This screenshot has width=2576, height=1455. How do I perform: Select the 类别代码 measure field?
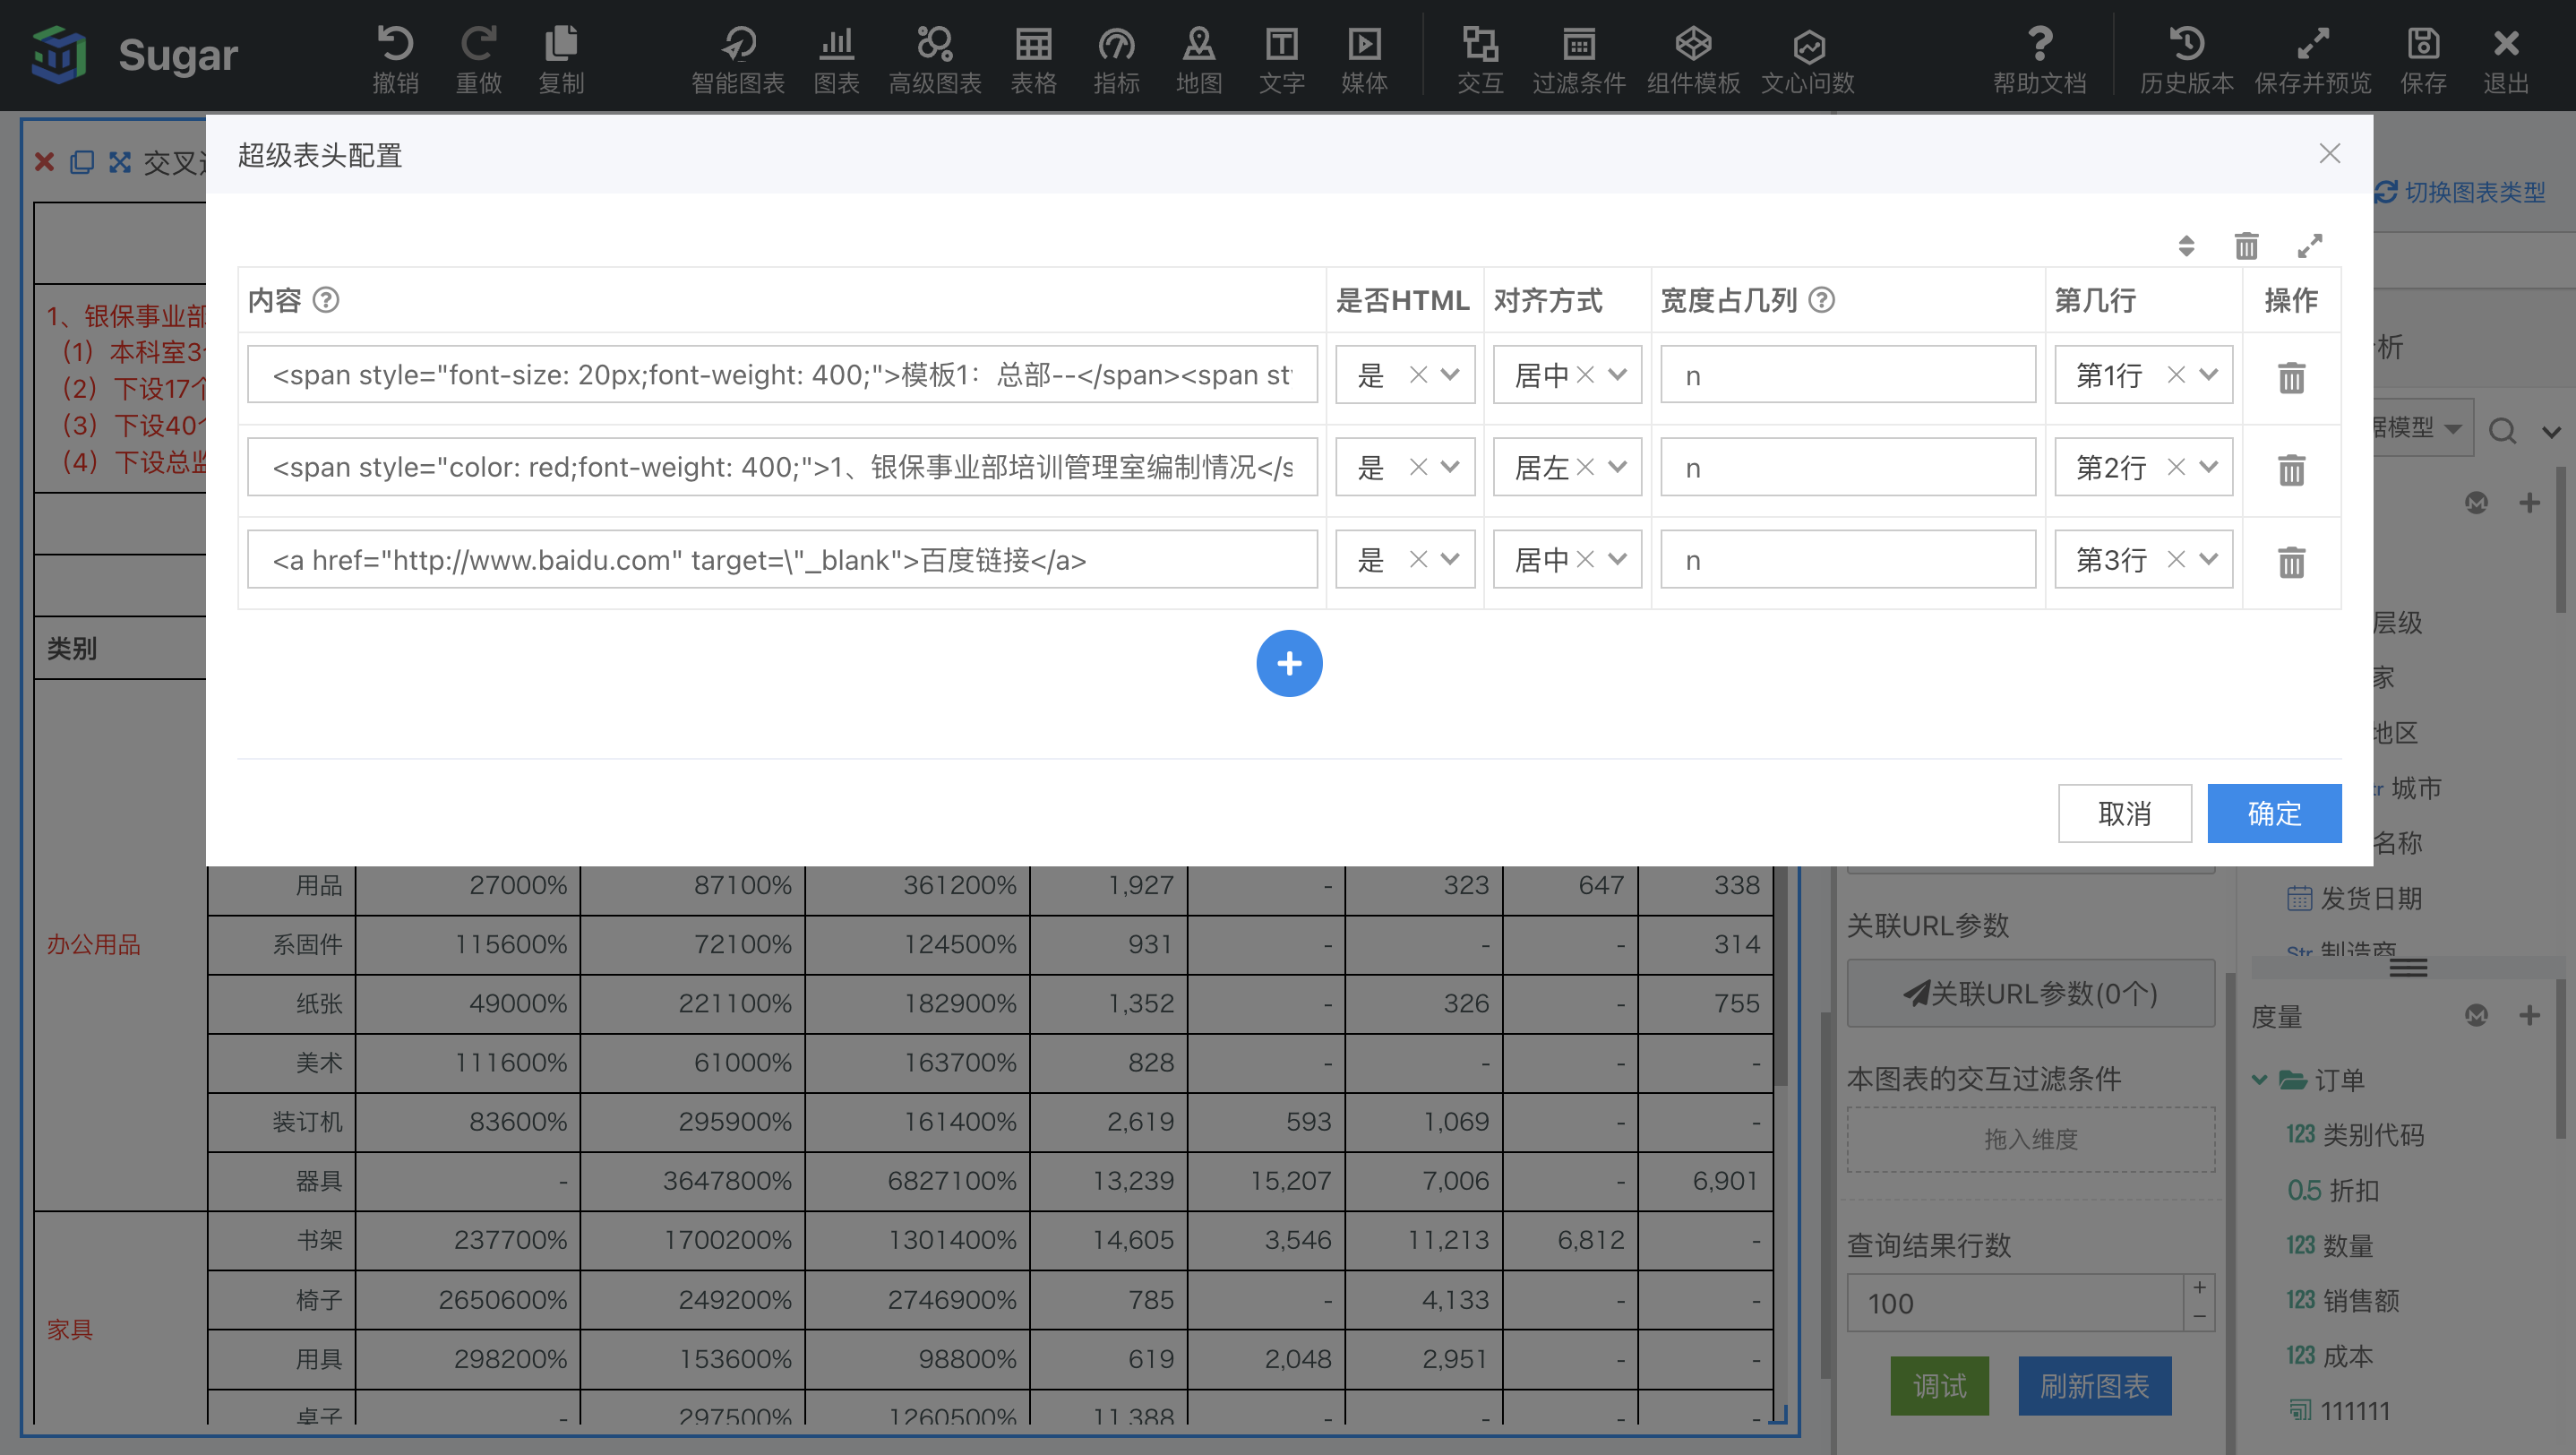[x=2355, y=1135]
